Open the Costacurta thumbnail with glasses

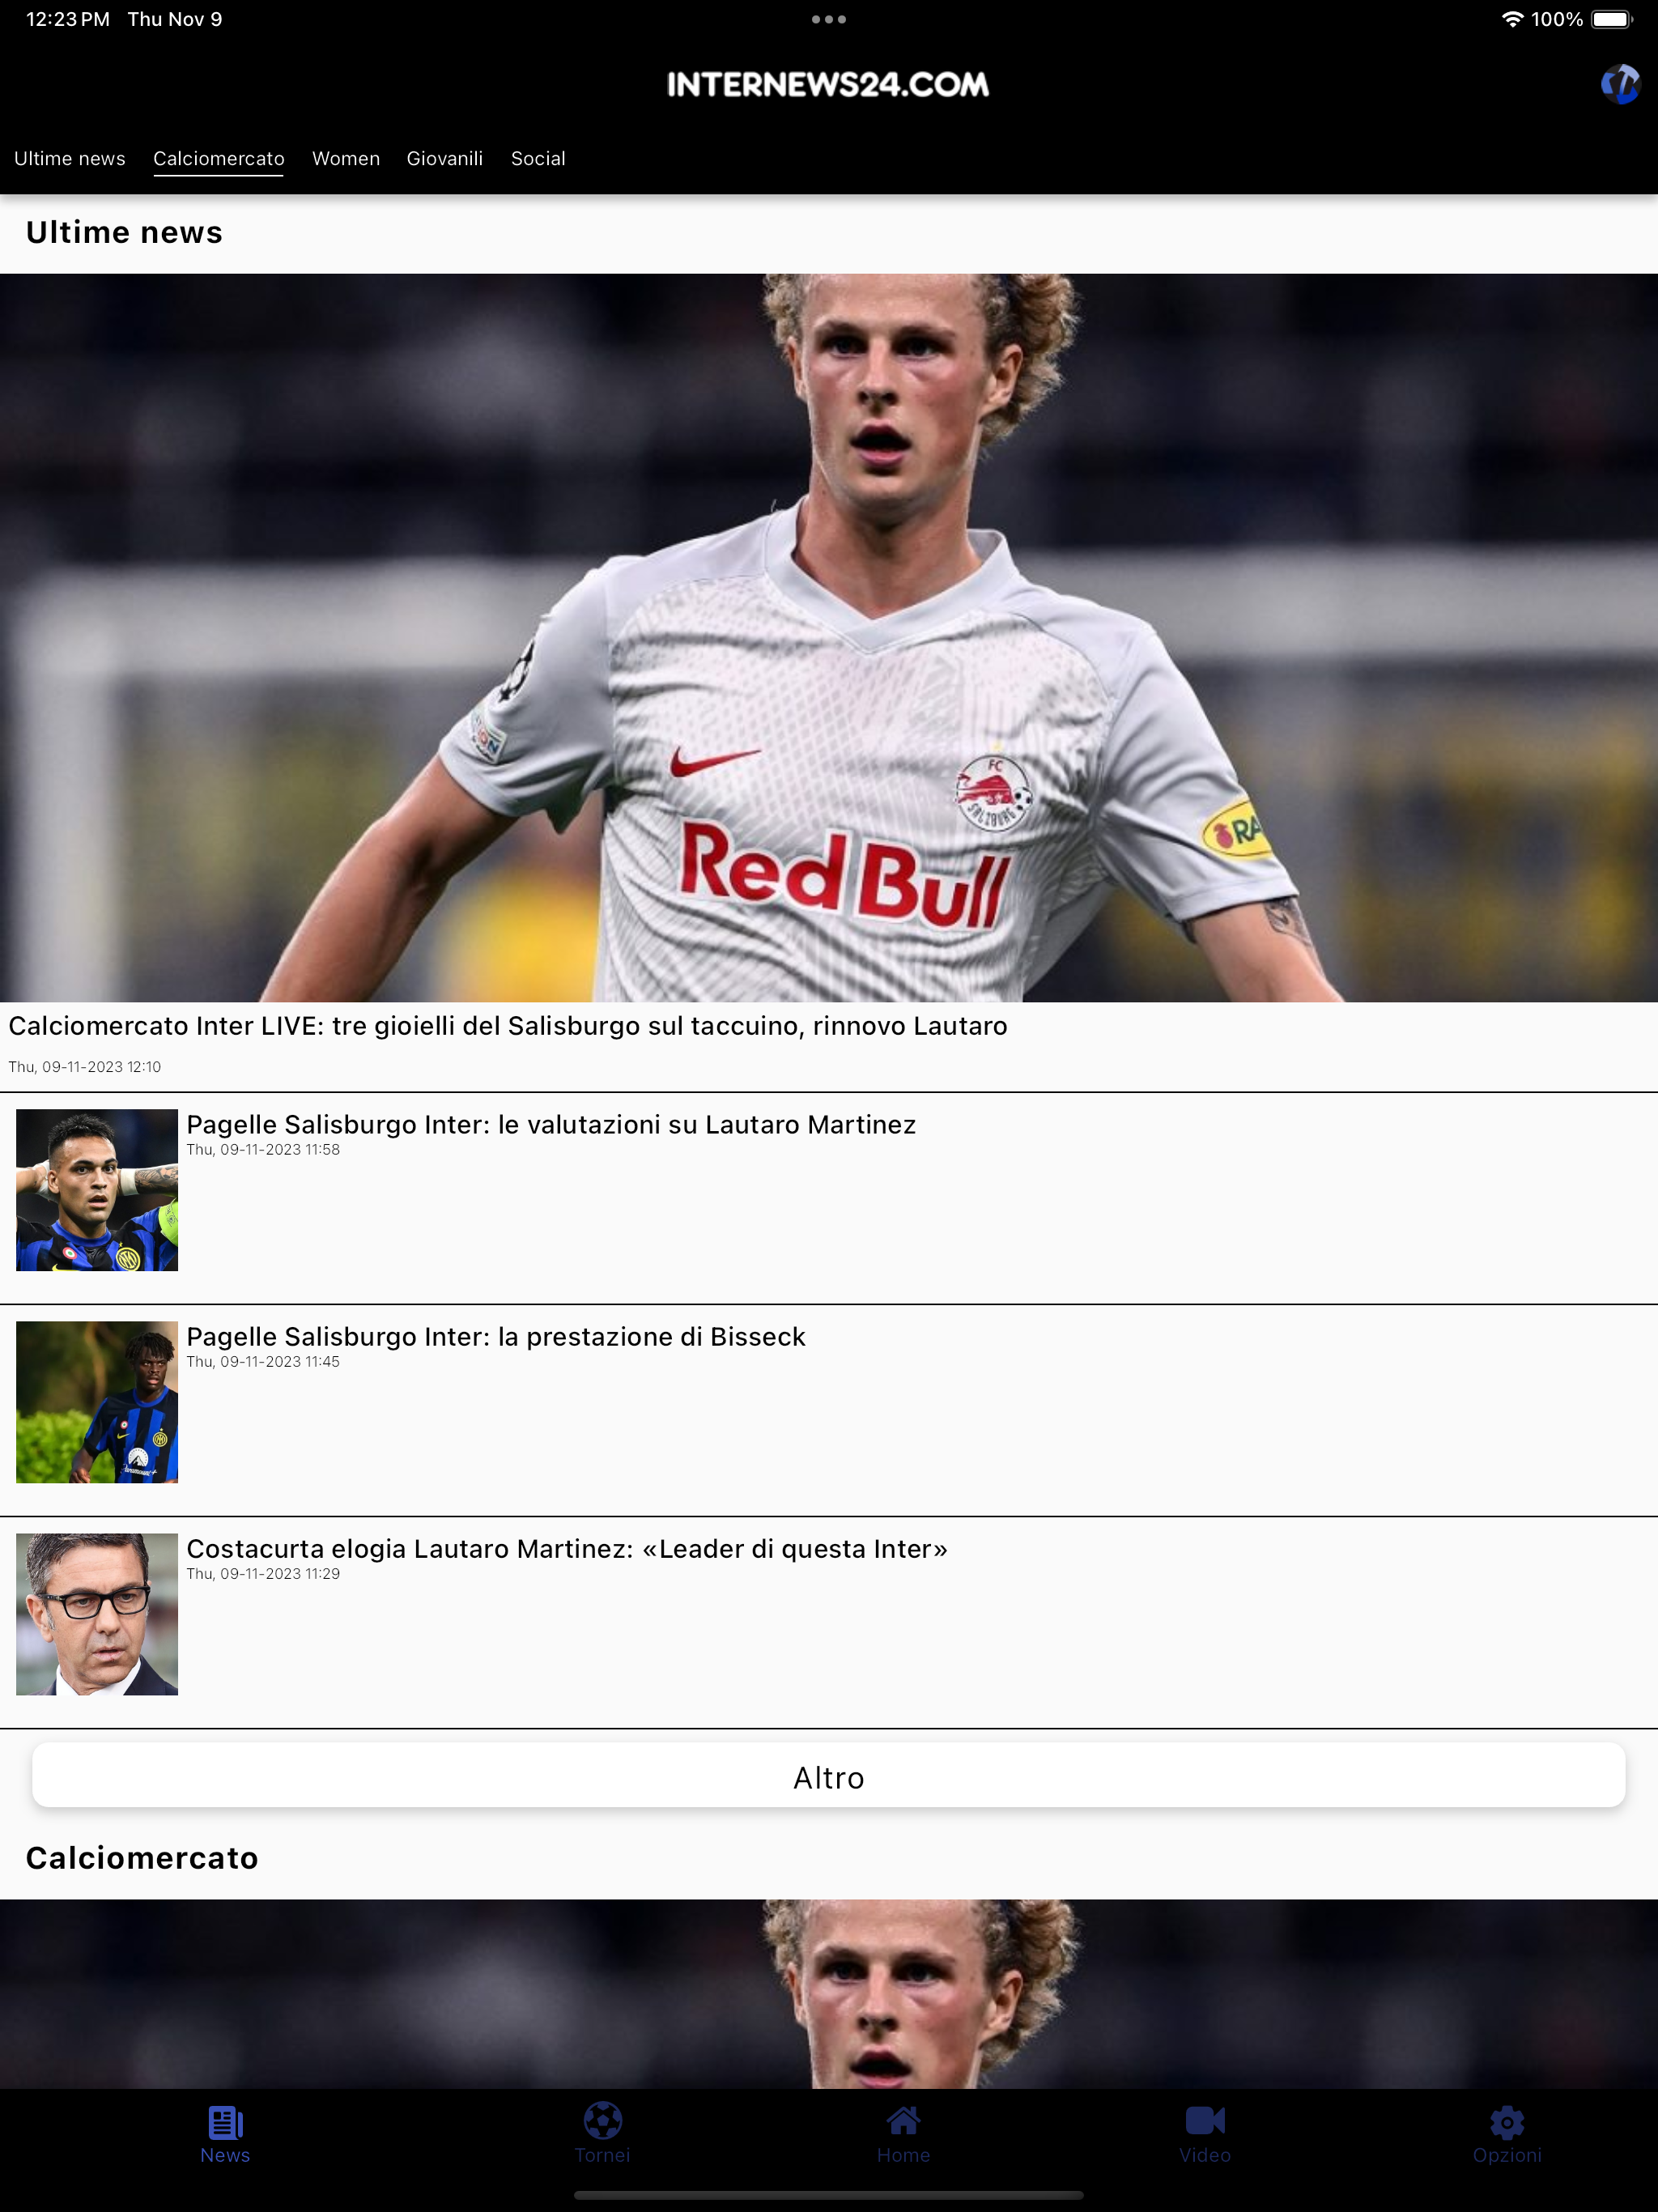point(97,1614)
